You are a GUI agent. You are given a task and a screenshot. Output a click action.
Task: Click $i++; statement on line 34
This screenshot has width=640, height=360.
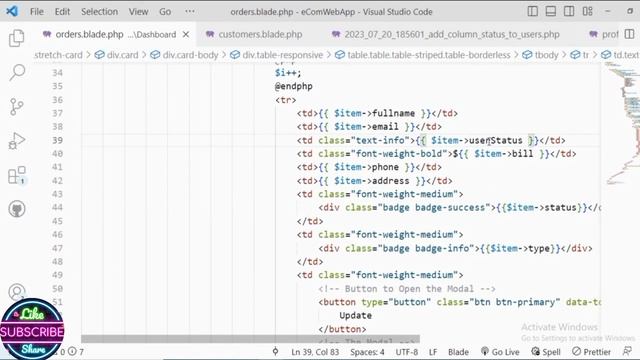pos(288,73)
